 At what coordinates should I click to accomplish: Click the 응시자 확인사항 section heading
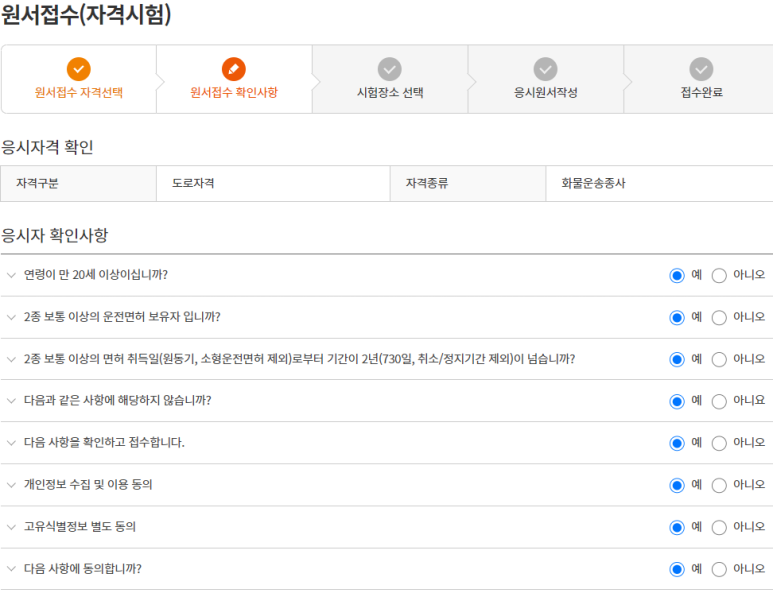coord(54,235)
